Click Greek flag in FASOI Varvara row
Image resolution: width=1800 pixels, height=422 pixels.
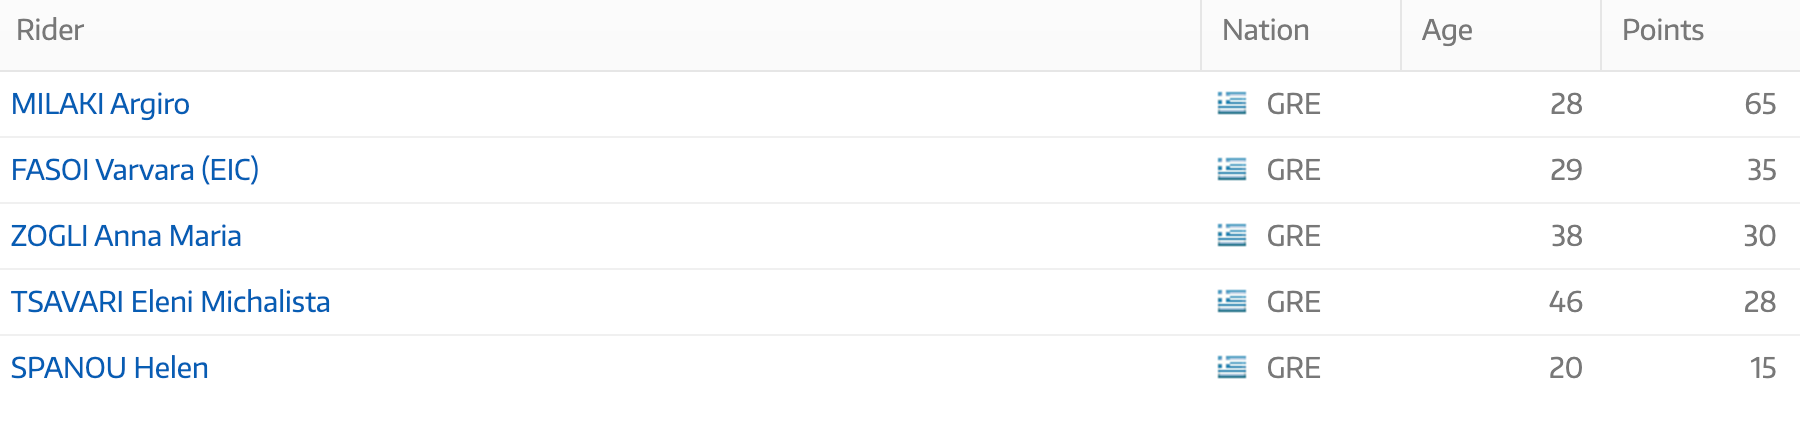[x=1232, y=170]
